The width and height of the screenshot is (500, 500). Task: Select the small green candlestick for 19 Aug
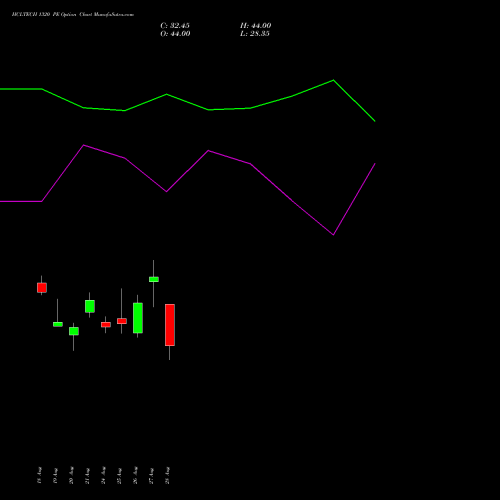[58, 324]
